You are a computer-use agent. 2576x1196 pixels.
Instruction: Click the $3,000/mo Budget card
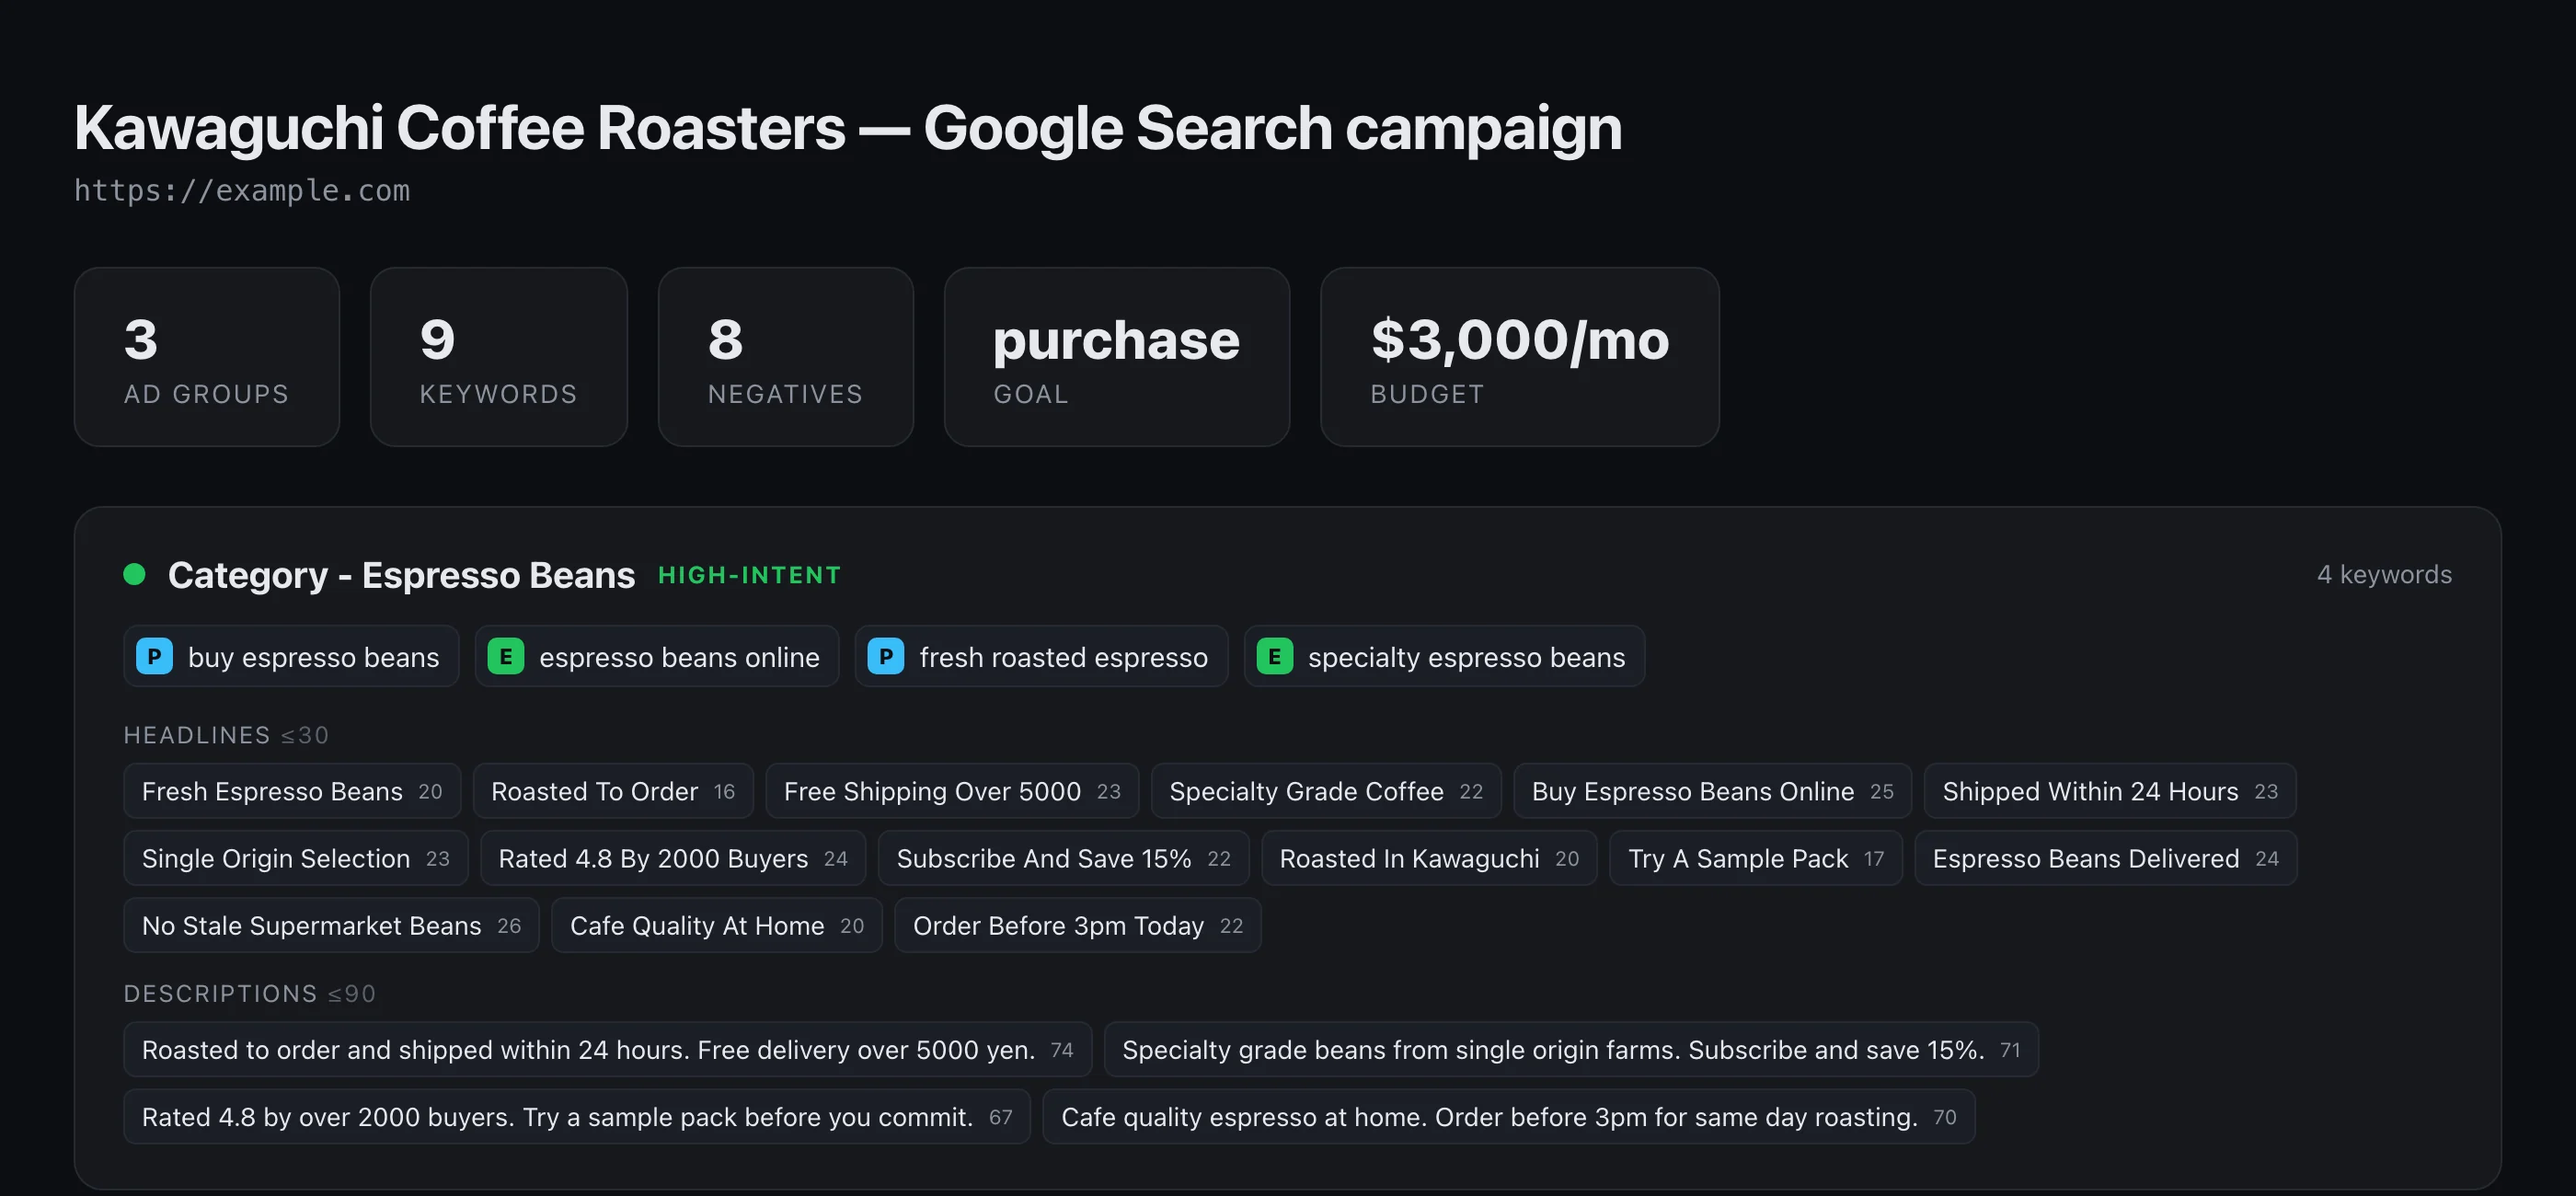point(1520,357)
